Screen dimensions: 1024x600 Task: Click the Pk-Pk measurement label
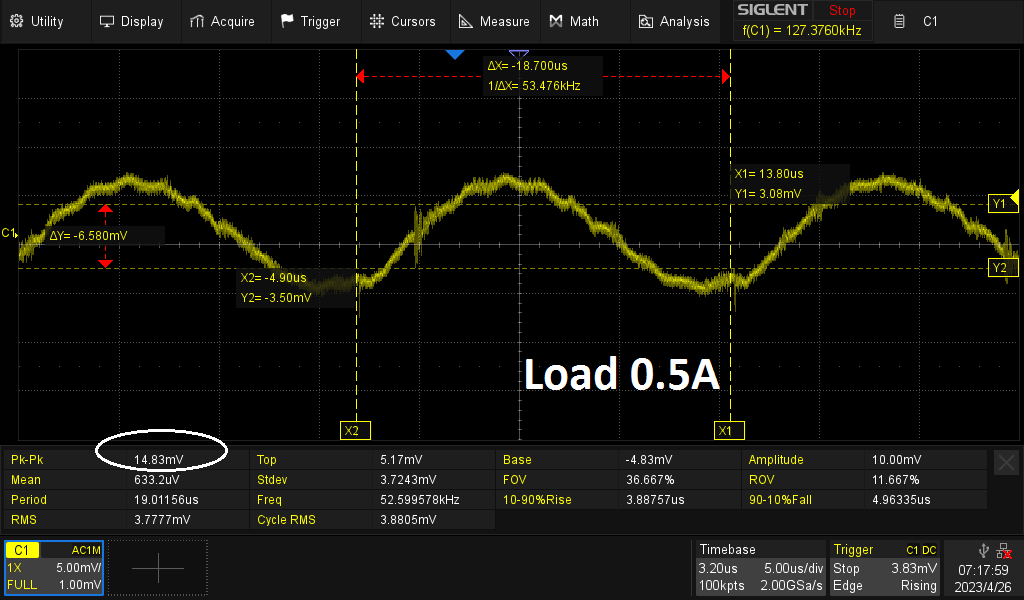(x=27, y=460)
